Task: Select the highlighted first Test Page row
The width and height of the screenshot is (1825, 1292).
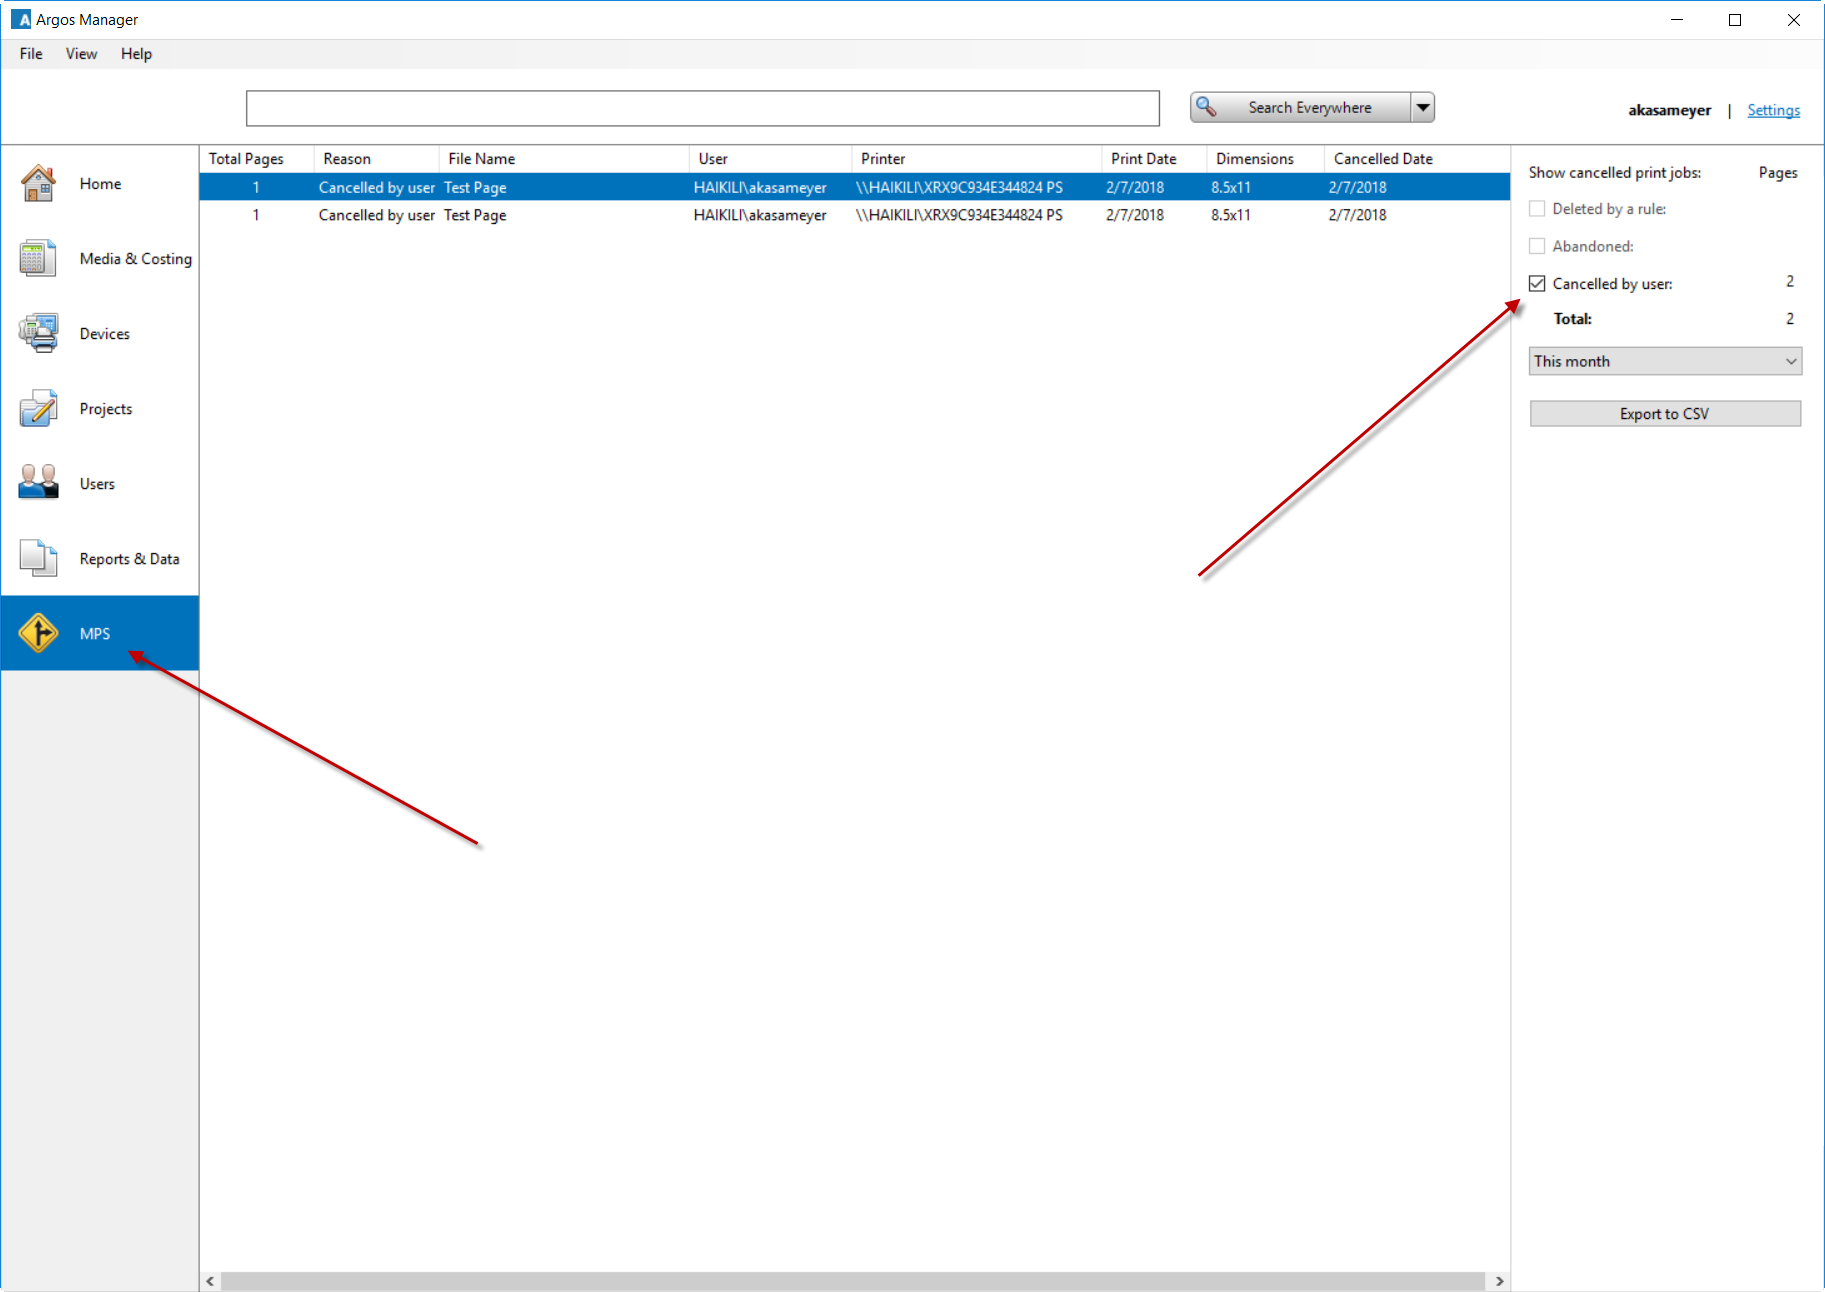Action: pyautogui.click(x=855, y=187)
